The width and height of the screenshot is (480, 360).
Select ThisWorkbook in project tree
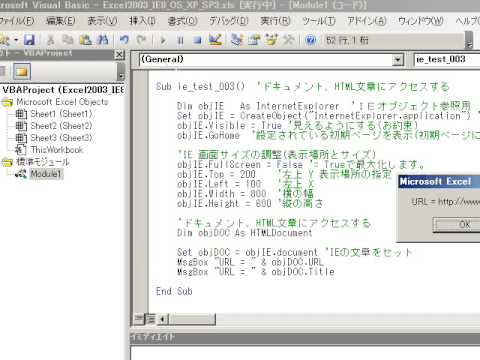click(x=56, y=150)
